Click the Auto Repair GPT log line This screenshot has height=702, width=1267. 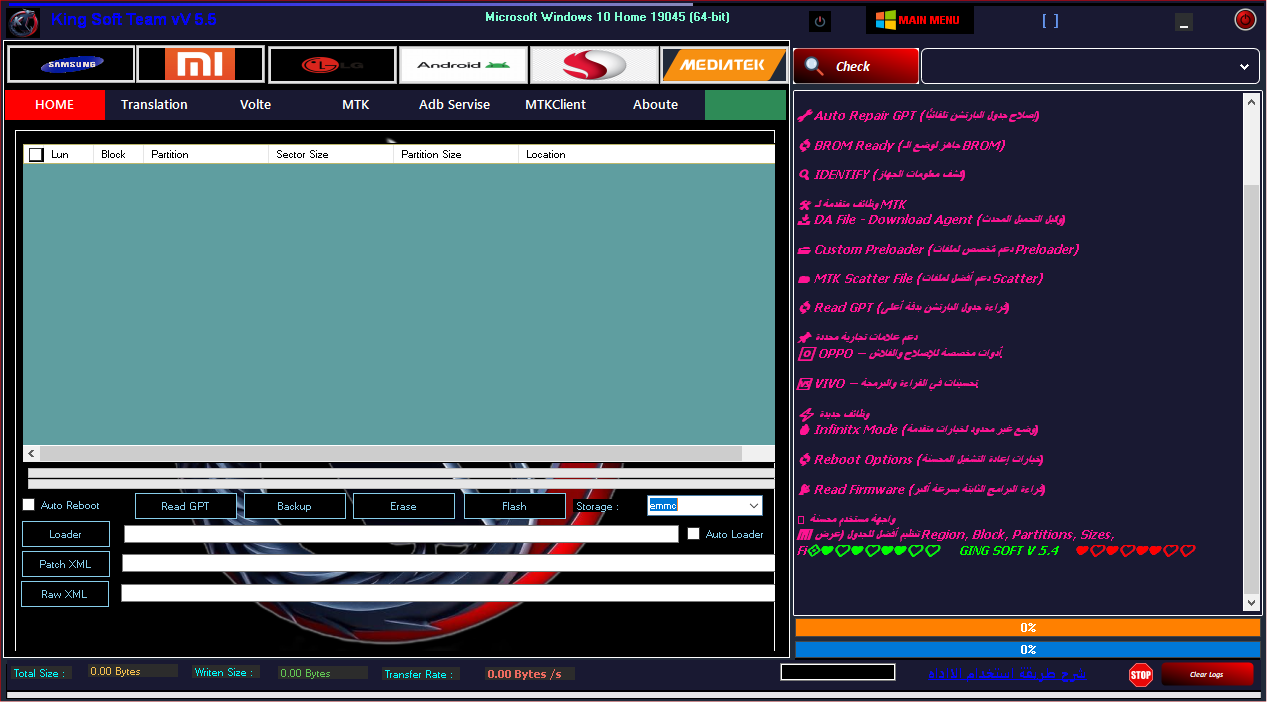(x=919, y=116)
